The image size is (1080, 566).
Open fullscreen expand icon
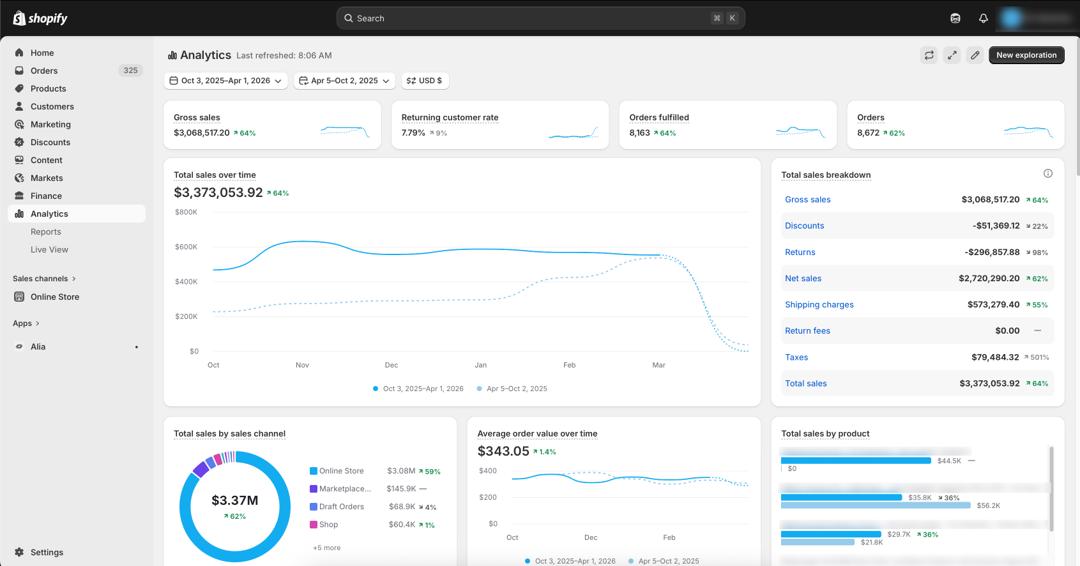952,55
